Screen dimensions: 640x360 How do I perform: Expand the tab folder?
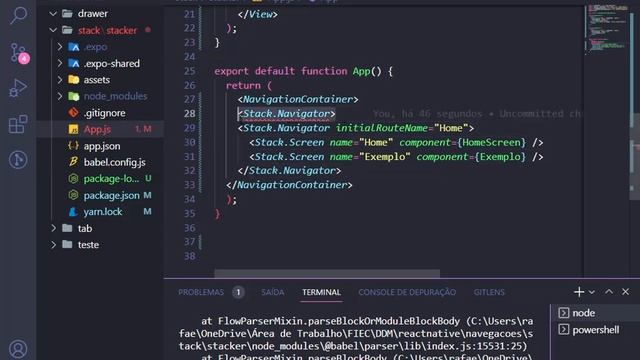53,228
